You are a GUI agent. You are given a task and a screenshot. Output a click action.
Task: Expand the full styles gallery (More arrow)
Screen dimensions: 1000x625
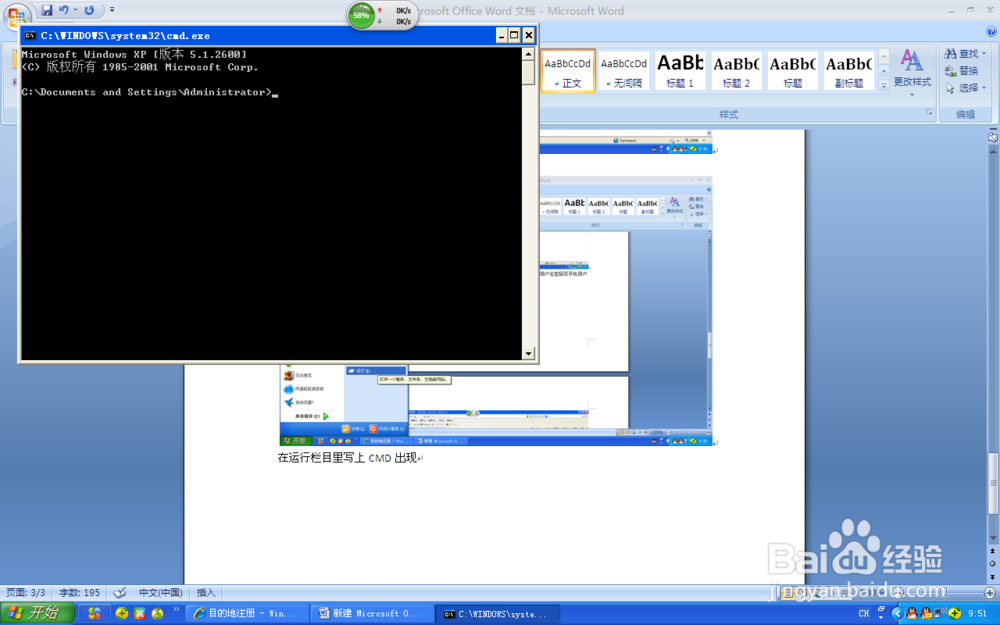884,85
